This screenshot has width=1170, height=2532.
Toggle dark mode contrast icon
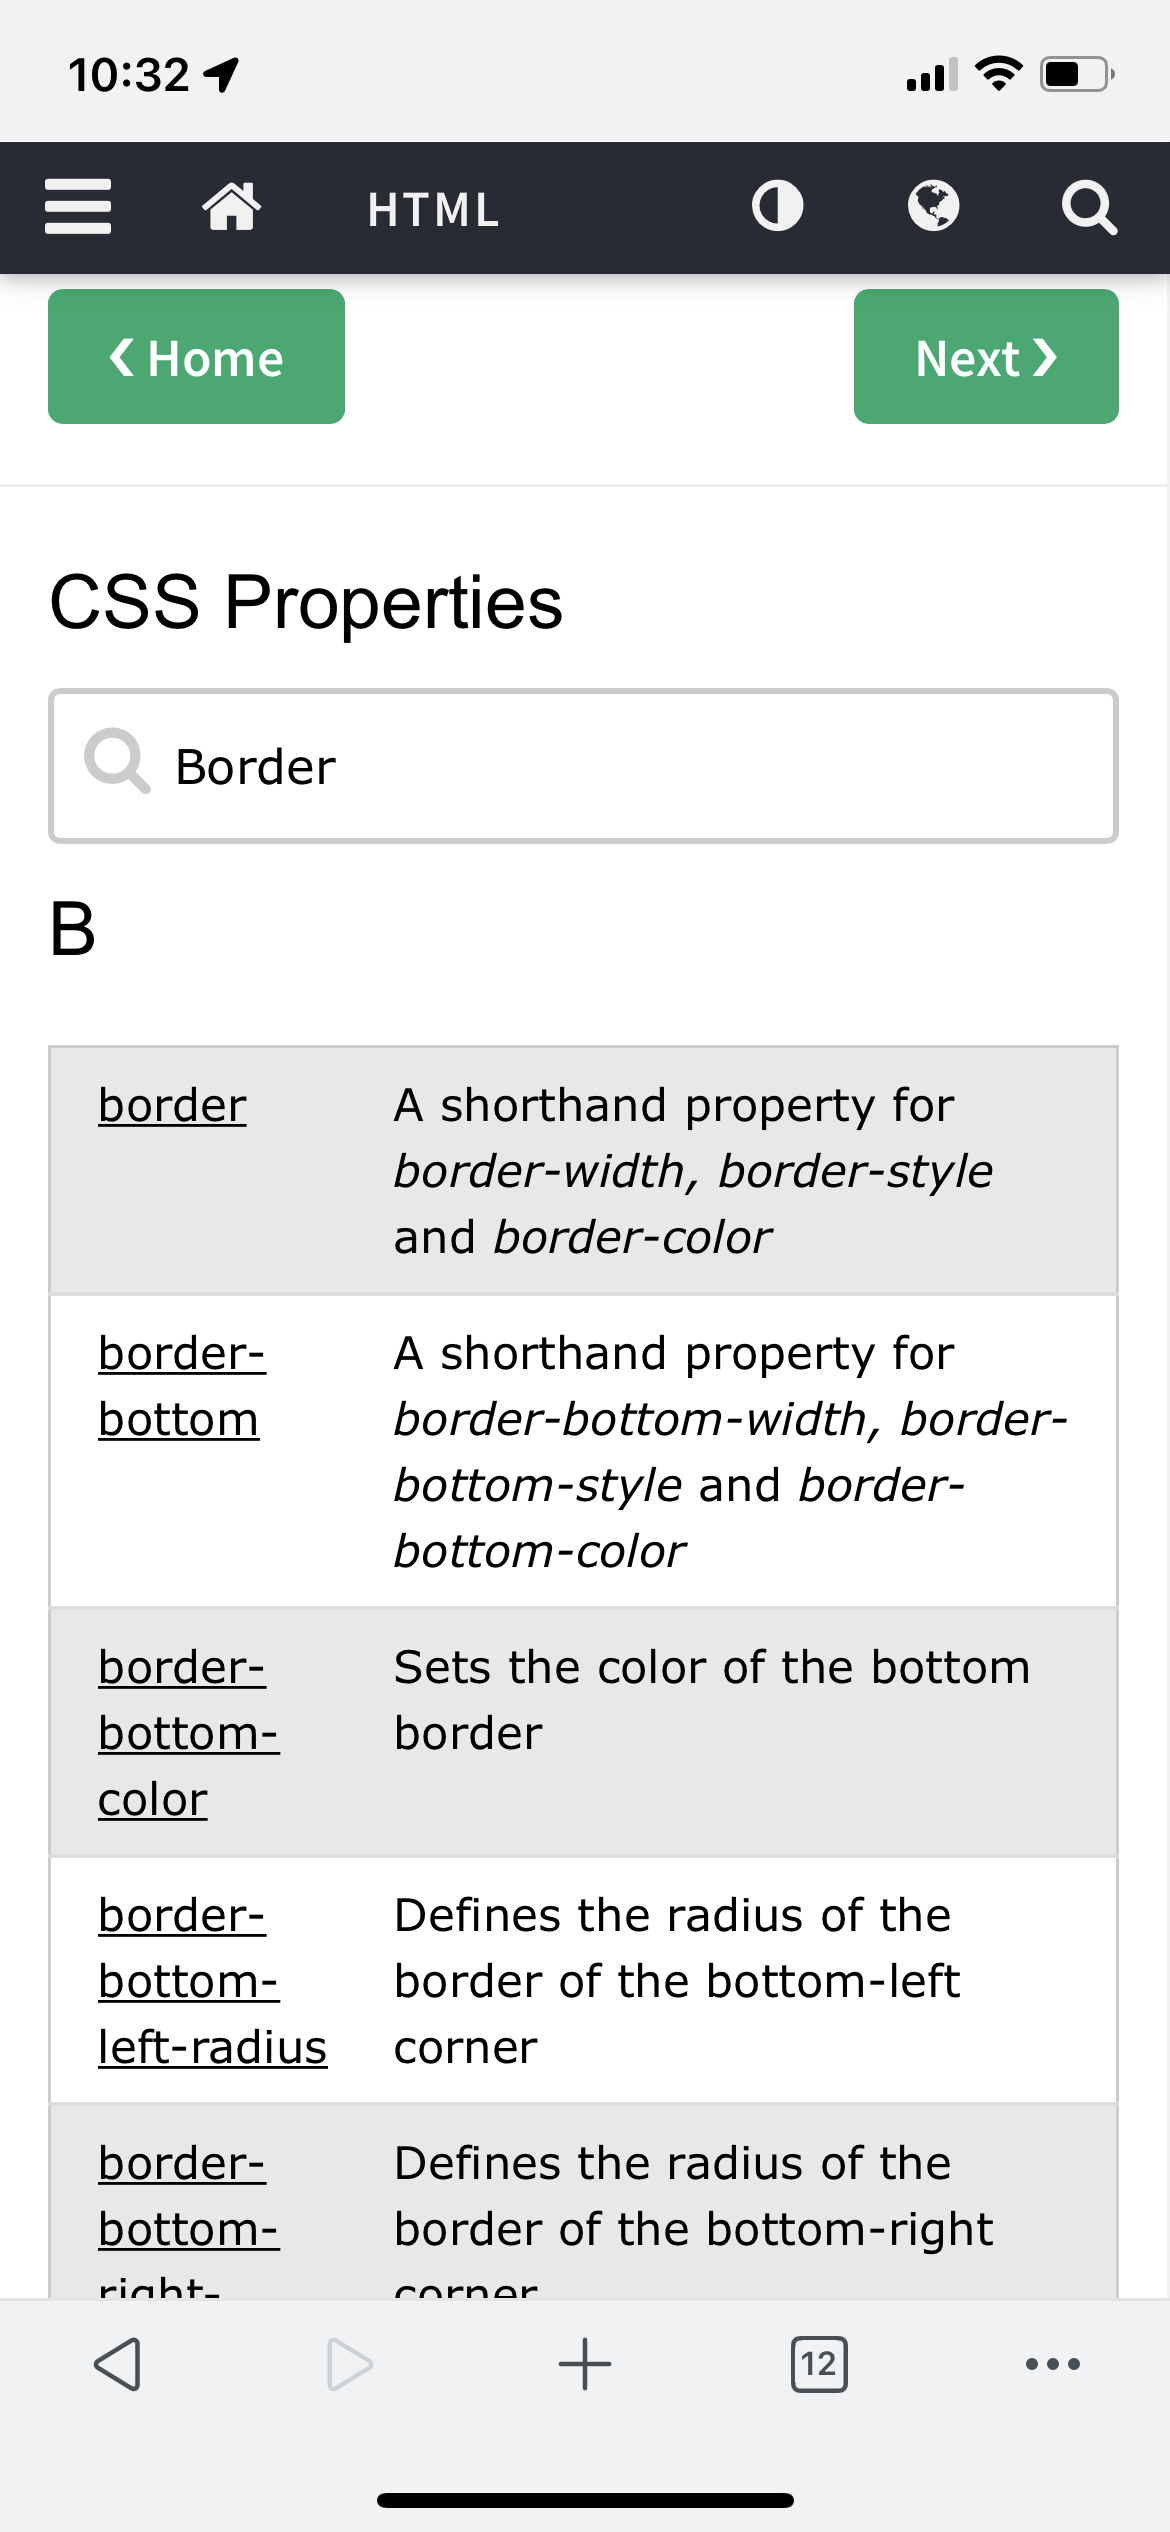click(777, 207)
